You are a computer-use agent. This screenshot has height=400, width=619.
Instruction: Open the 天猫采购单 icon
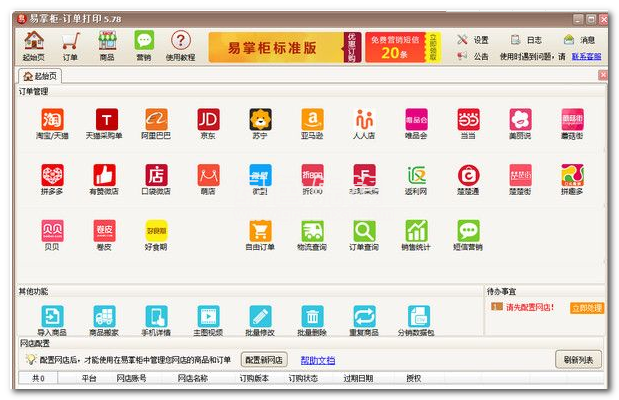[107, 120]
